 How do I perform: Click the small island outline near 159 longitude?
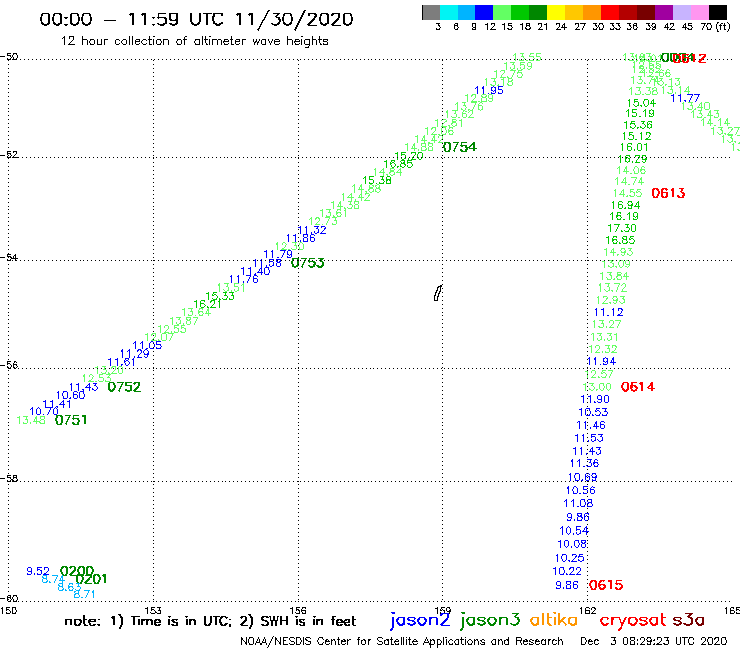point(438,293)
